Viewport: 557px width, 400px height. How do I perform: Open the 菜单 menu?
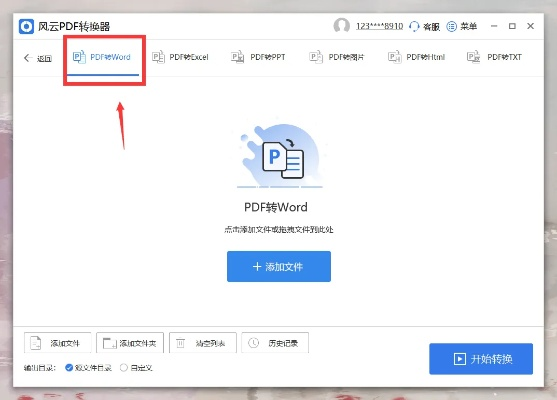tap(461, 26)
